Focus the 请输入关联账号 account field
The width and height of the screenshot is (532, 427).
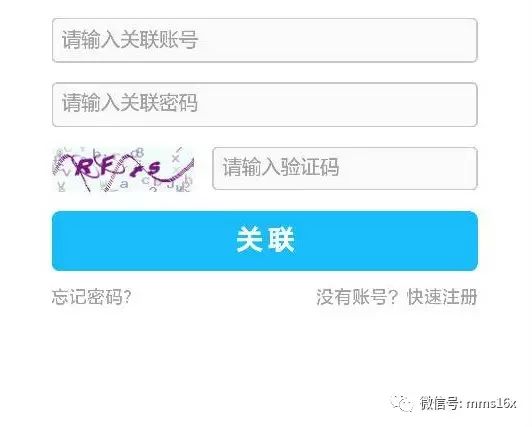[265, 40]
